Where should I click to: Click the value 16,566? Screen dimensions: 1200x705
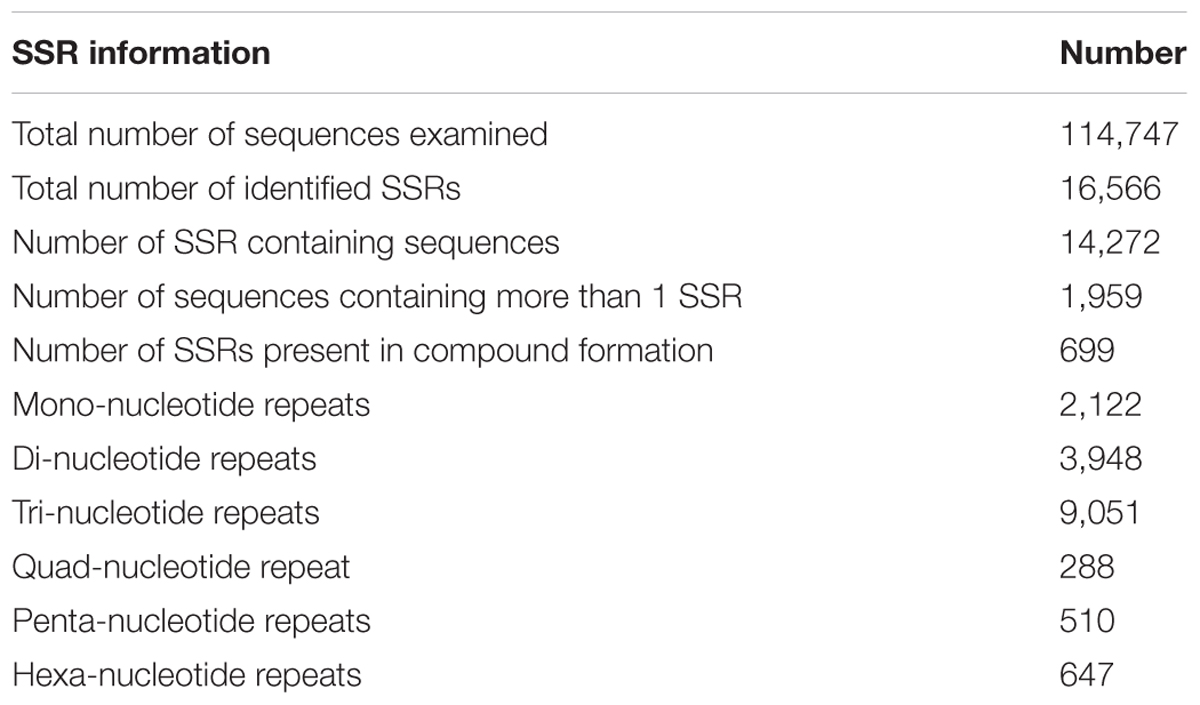(1110, 188)
